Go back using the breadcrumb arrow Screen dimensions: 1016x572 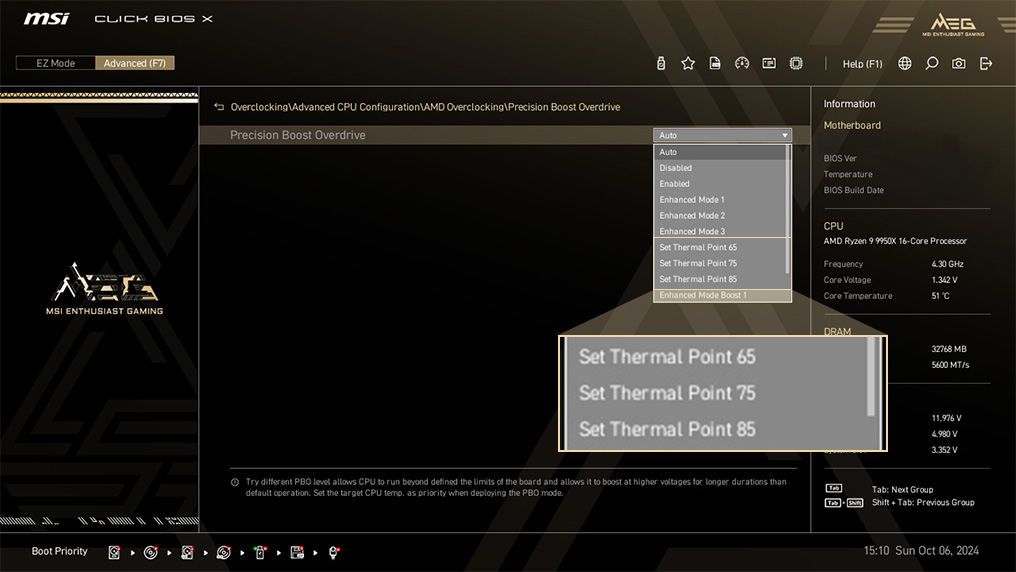point(219,106)
